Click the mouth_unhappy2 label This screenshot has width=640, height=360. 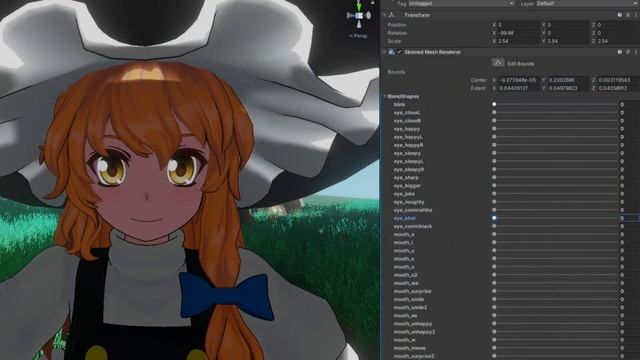414,332
